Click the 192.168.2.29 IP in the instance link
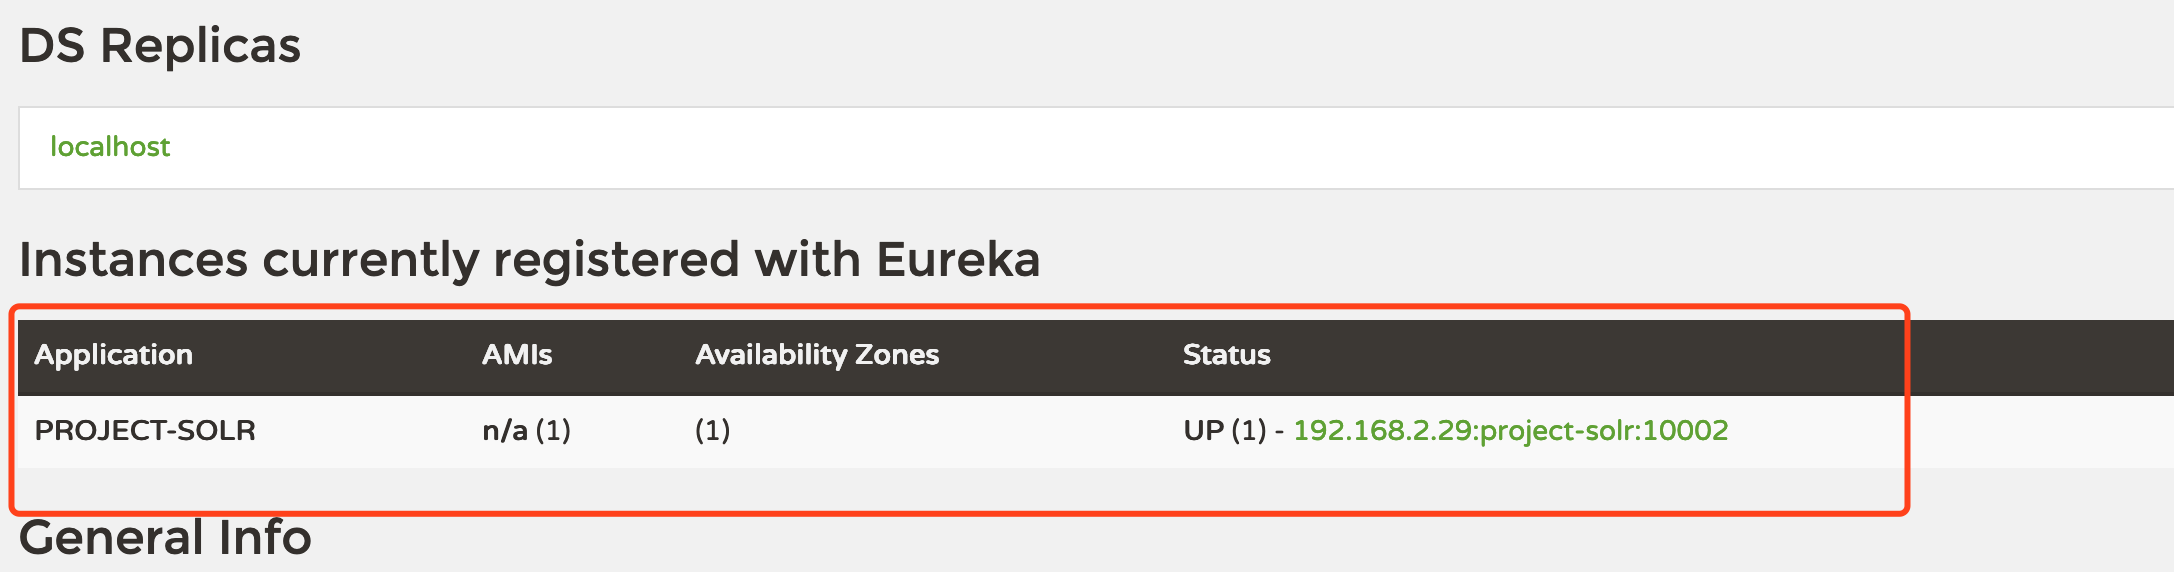This screenshot has width=2174, height=572. 1383,430
